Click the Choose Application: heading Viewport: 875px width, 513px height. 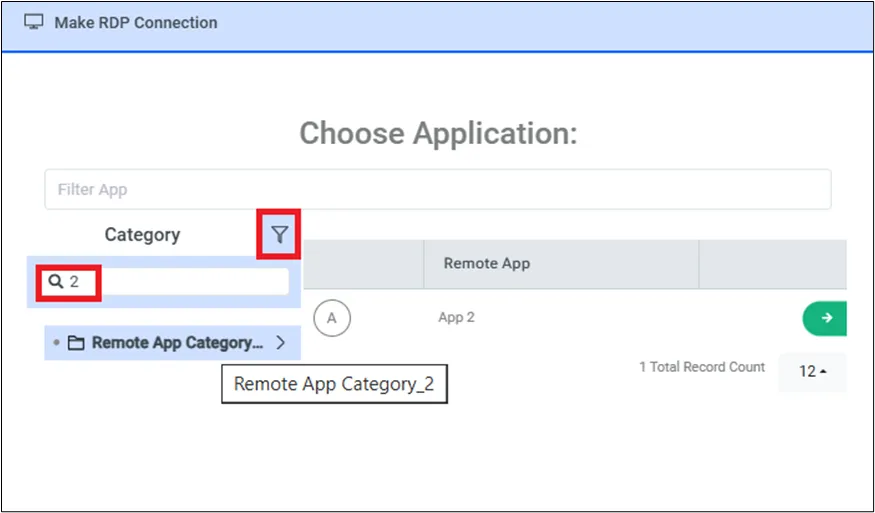(x=438, y=133)
